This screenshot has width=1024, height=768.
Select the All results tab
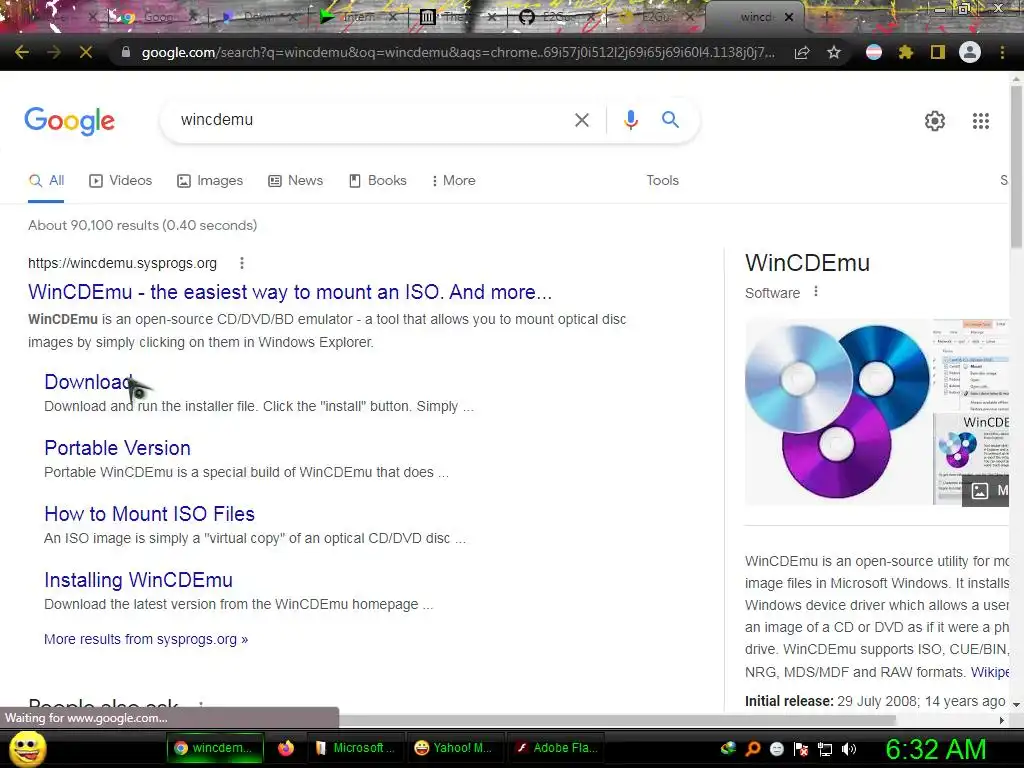pos(46,181)
